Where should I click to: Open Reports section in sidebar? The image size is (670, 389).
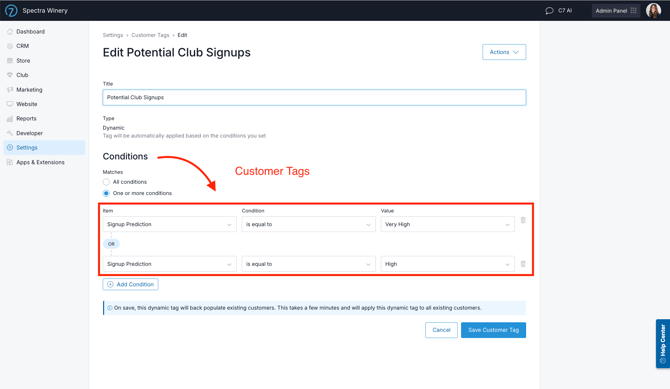(x=26, y=118)
